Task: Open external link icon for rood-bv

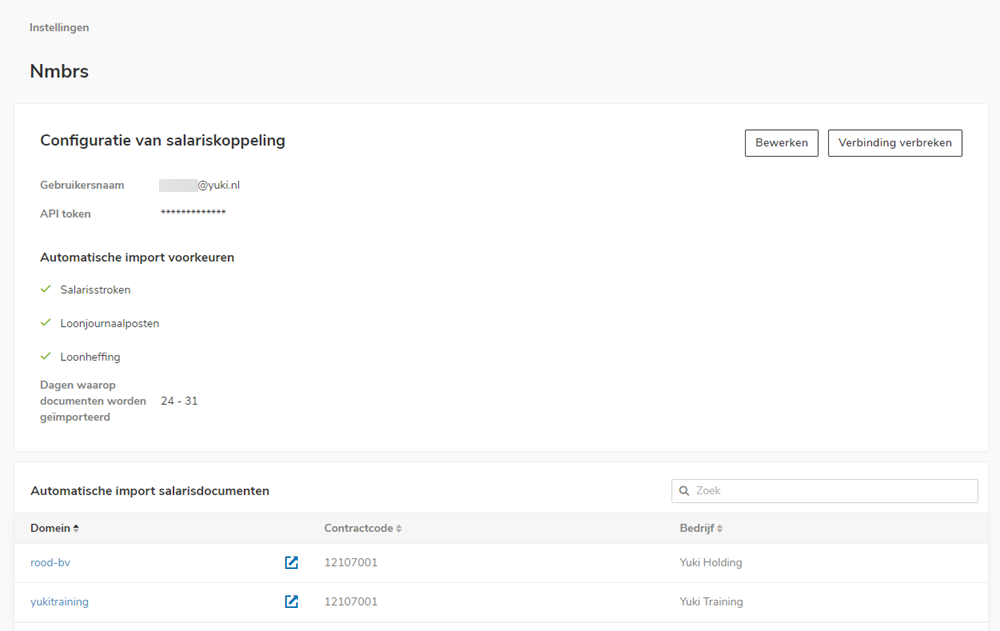Action: pyautogui.click(x=291, y=562)
